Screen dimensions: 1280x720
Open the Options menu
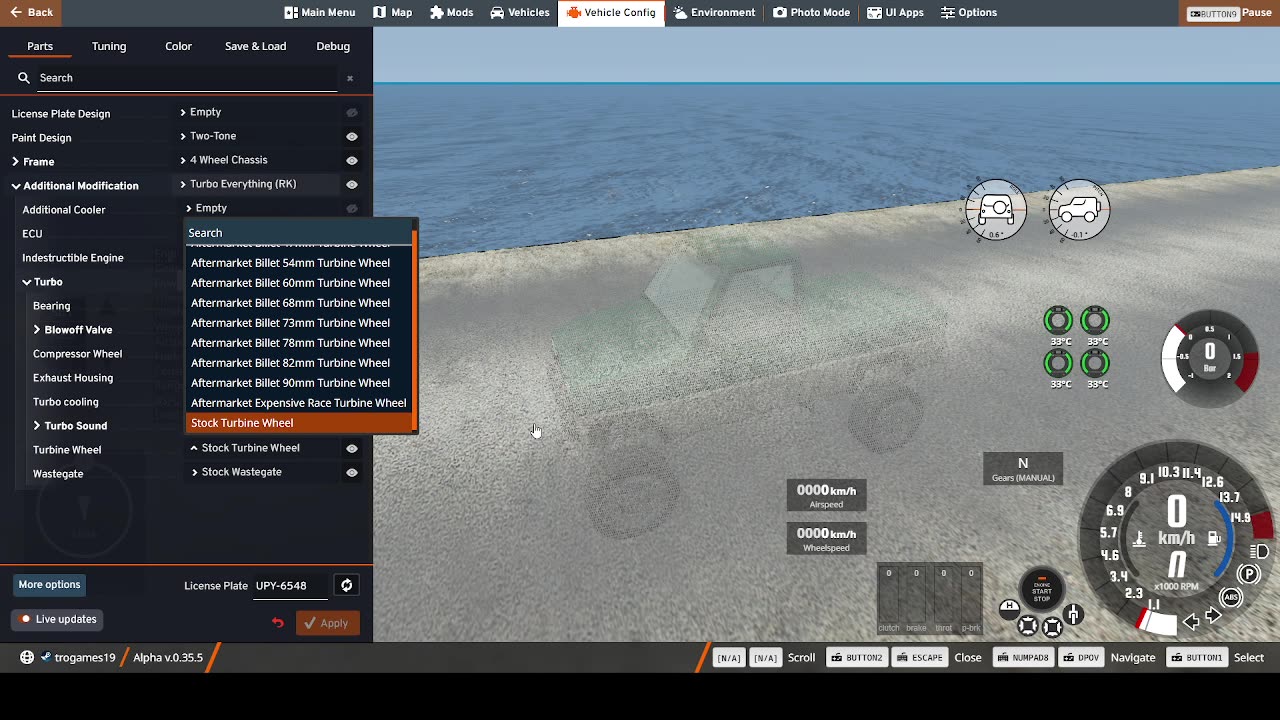click(x=968, y=12)
